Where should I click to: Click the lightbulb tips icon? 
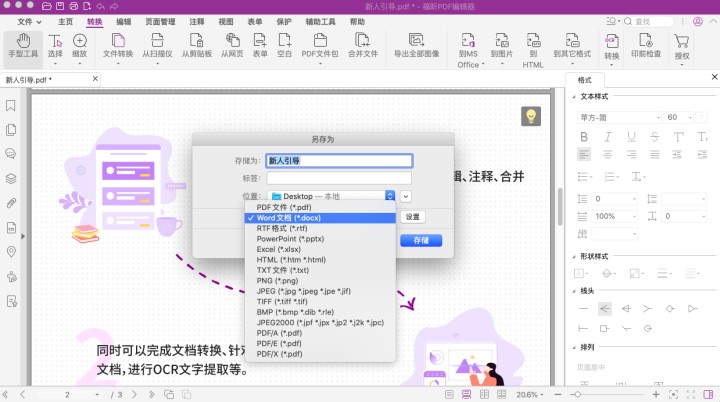point(531,117)
